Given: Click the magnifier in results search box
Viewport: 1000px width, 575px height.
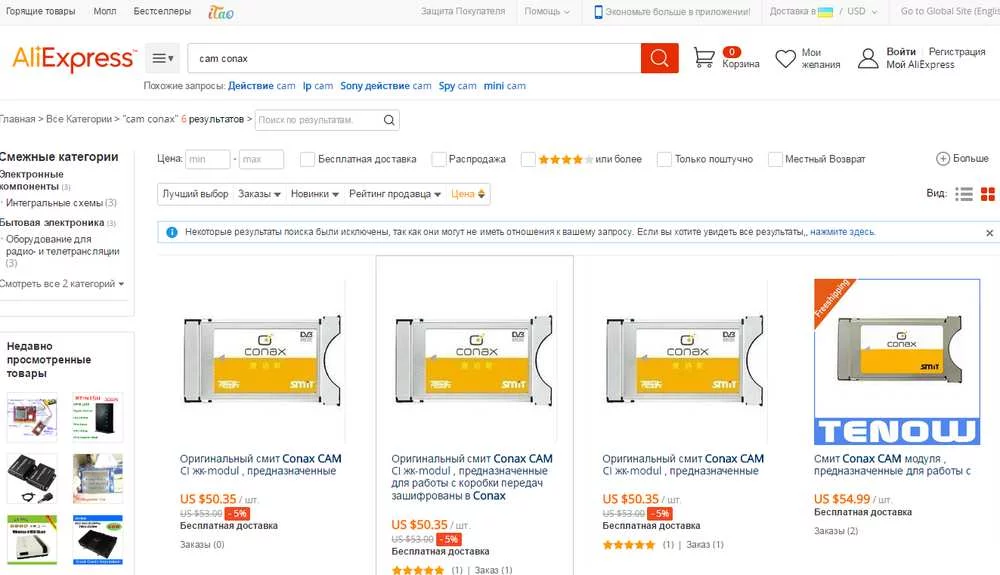Looking at the screenshot, I should click(x=389, y=120).
